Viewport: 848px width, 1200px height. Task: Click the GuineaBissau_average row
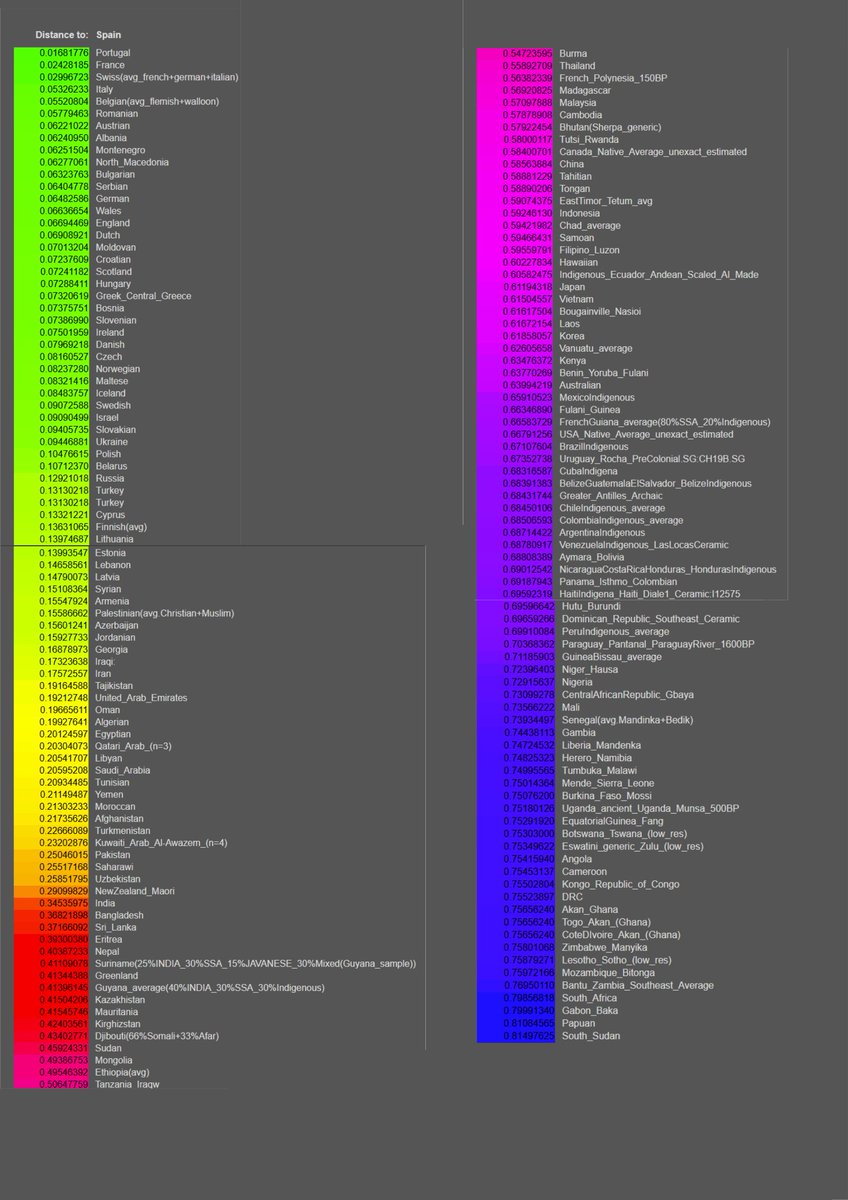point(611,657)
